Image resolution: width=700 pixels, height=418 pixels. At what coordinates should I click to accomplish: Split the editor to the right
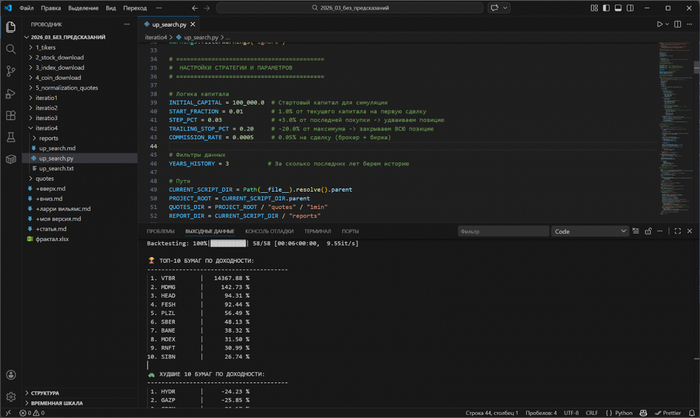[x=678, y=24]
